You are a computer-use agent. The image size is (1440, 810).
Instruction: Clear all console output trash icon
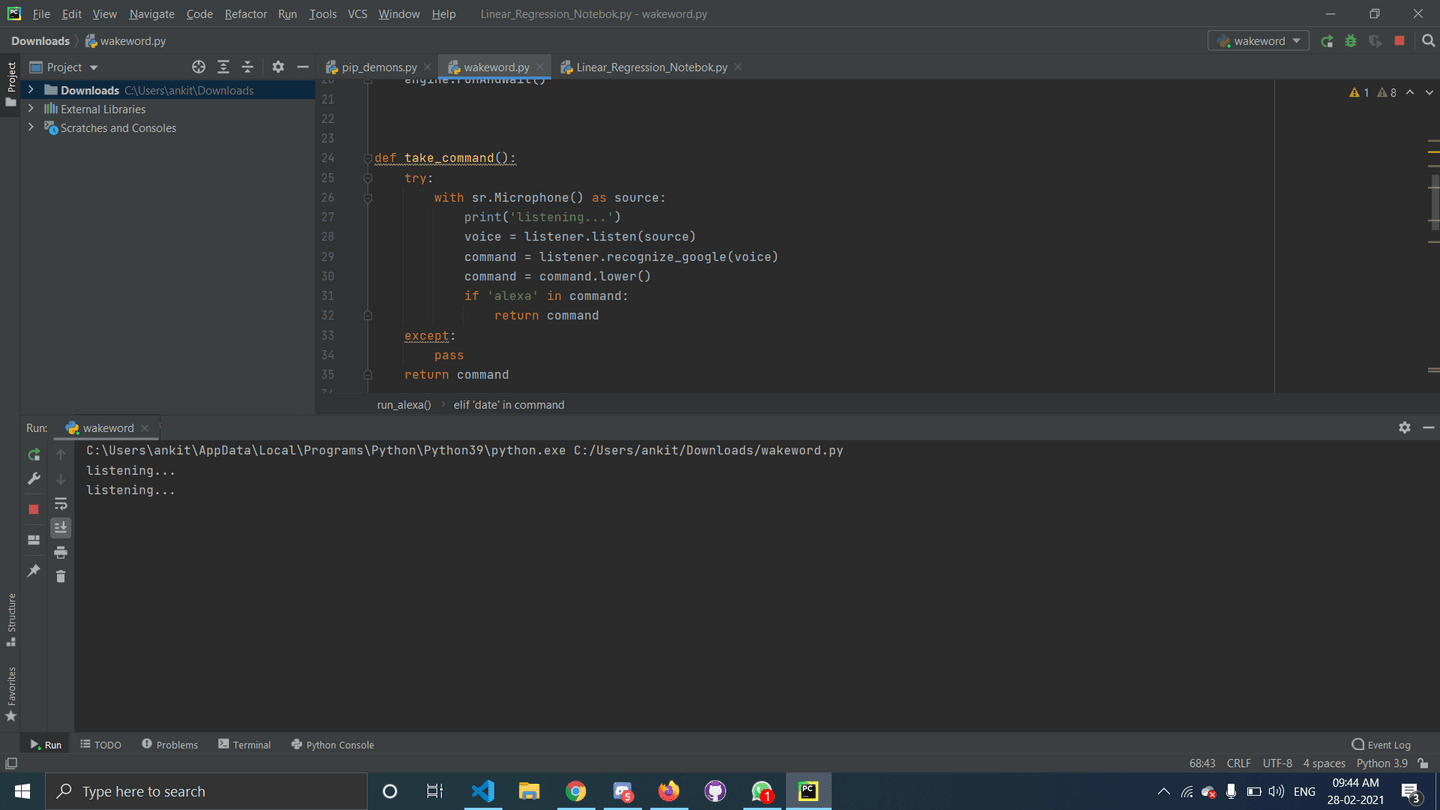(61, 576)
